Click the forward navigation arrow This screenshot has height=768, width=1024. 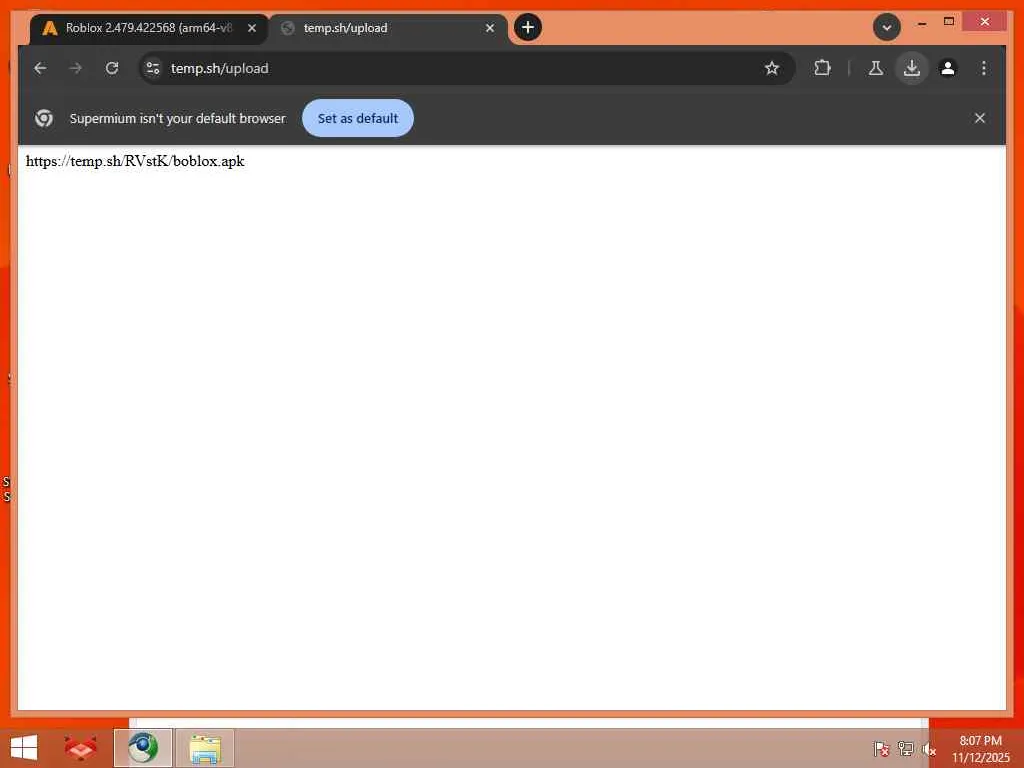click(76, 68)
